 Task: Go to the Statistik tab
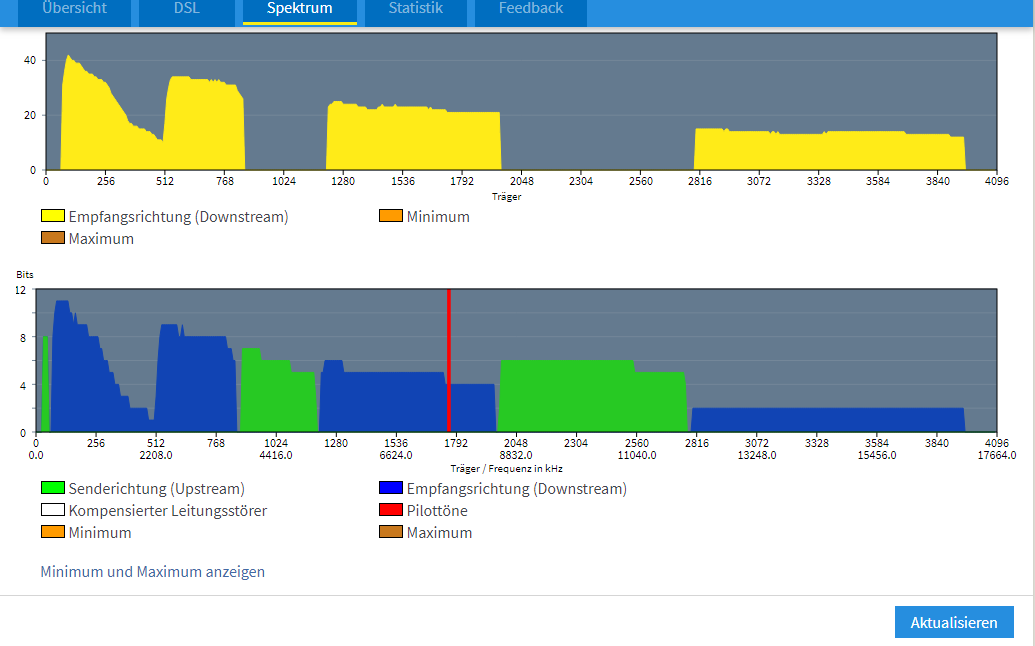tap(415, 9)
